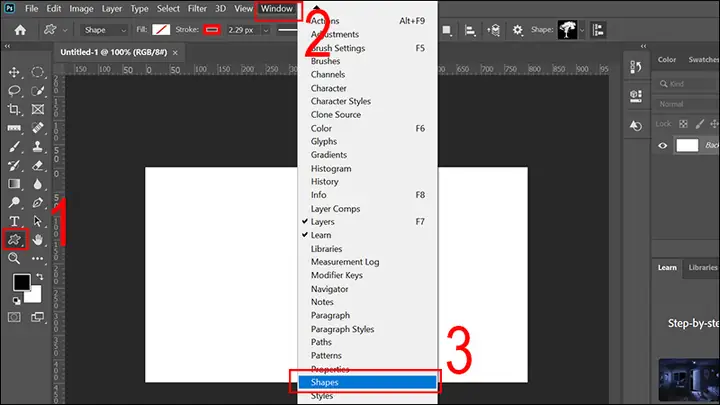Open the Normal blend mode dropdown
The width and height of the screenshot is (720, 405).
tap(686, 104)
